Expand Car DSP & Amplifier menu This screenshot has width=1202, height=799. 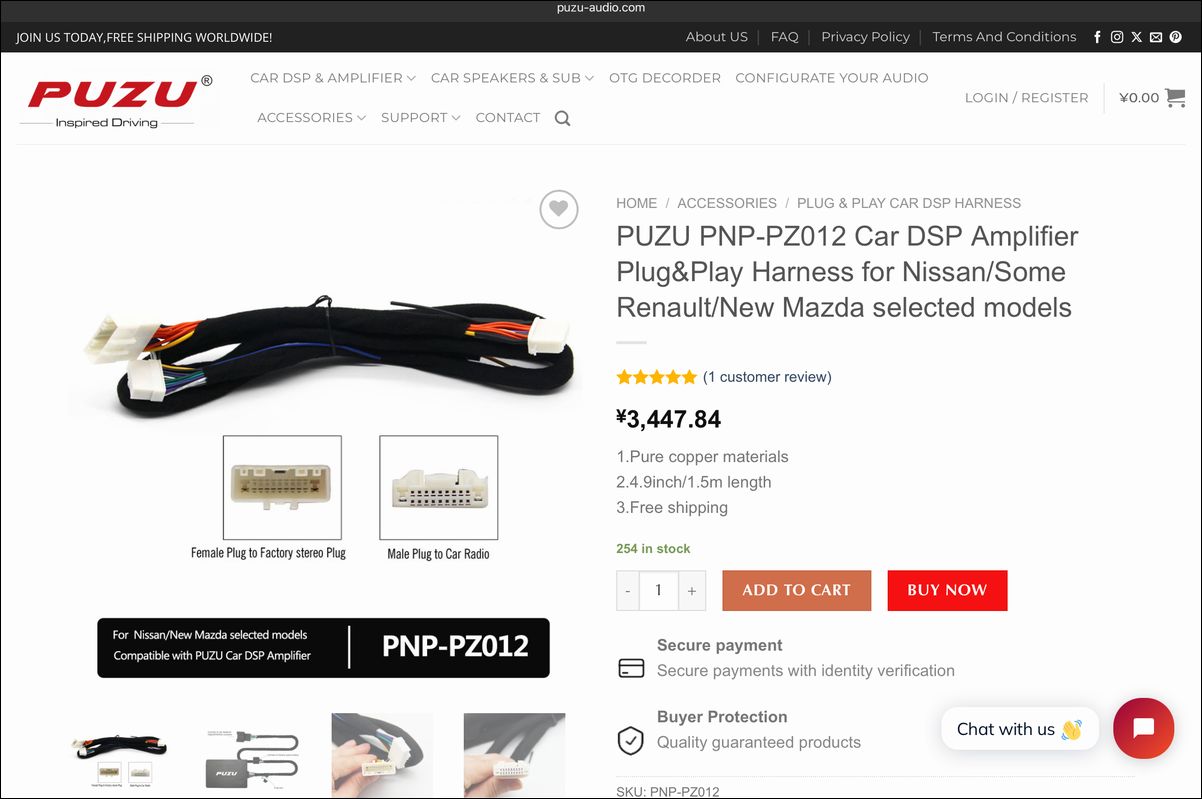click(333, 78)
